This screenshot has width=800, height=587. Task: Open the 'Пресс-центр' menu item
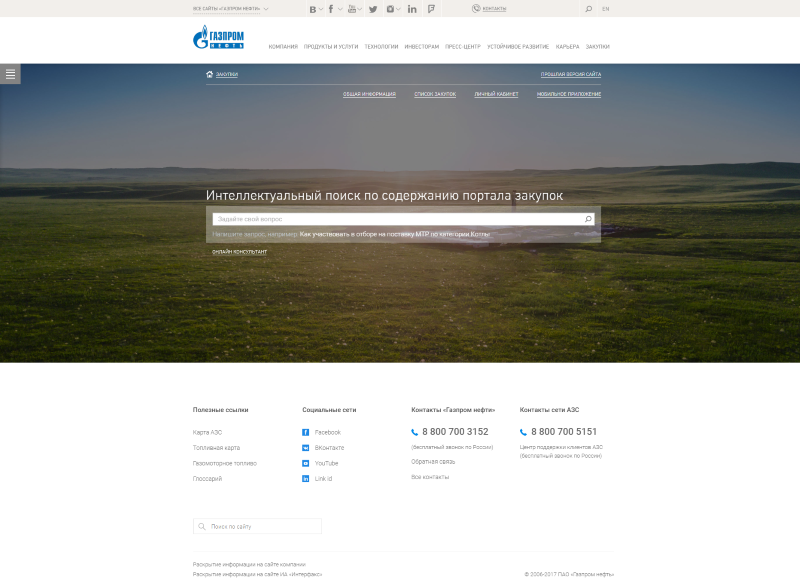click(462, 46)
